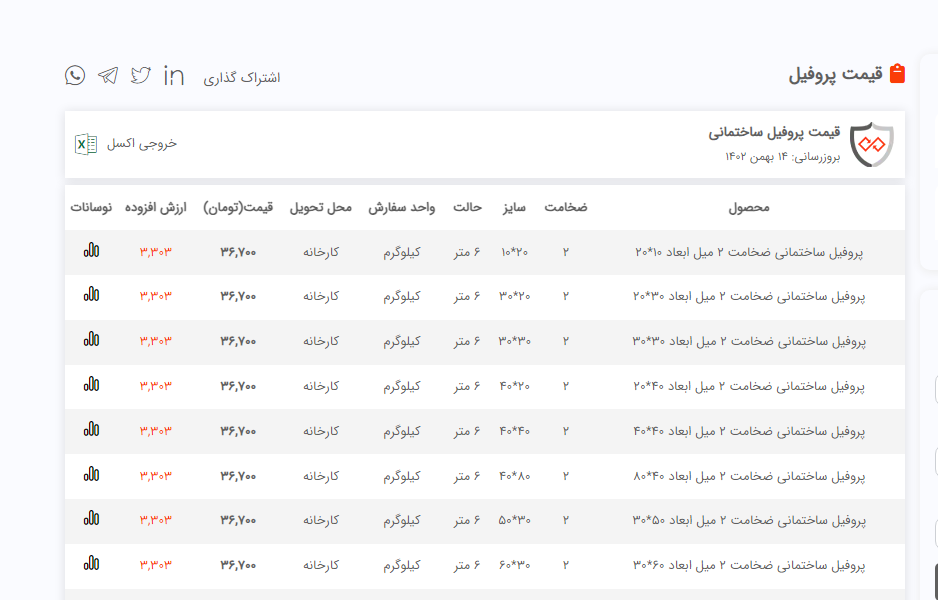938x600 pixels.
Task: Click the قیمت(تومان) column header
Action: point(238,208)
